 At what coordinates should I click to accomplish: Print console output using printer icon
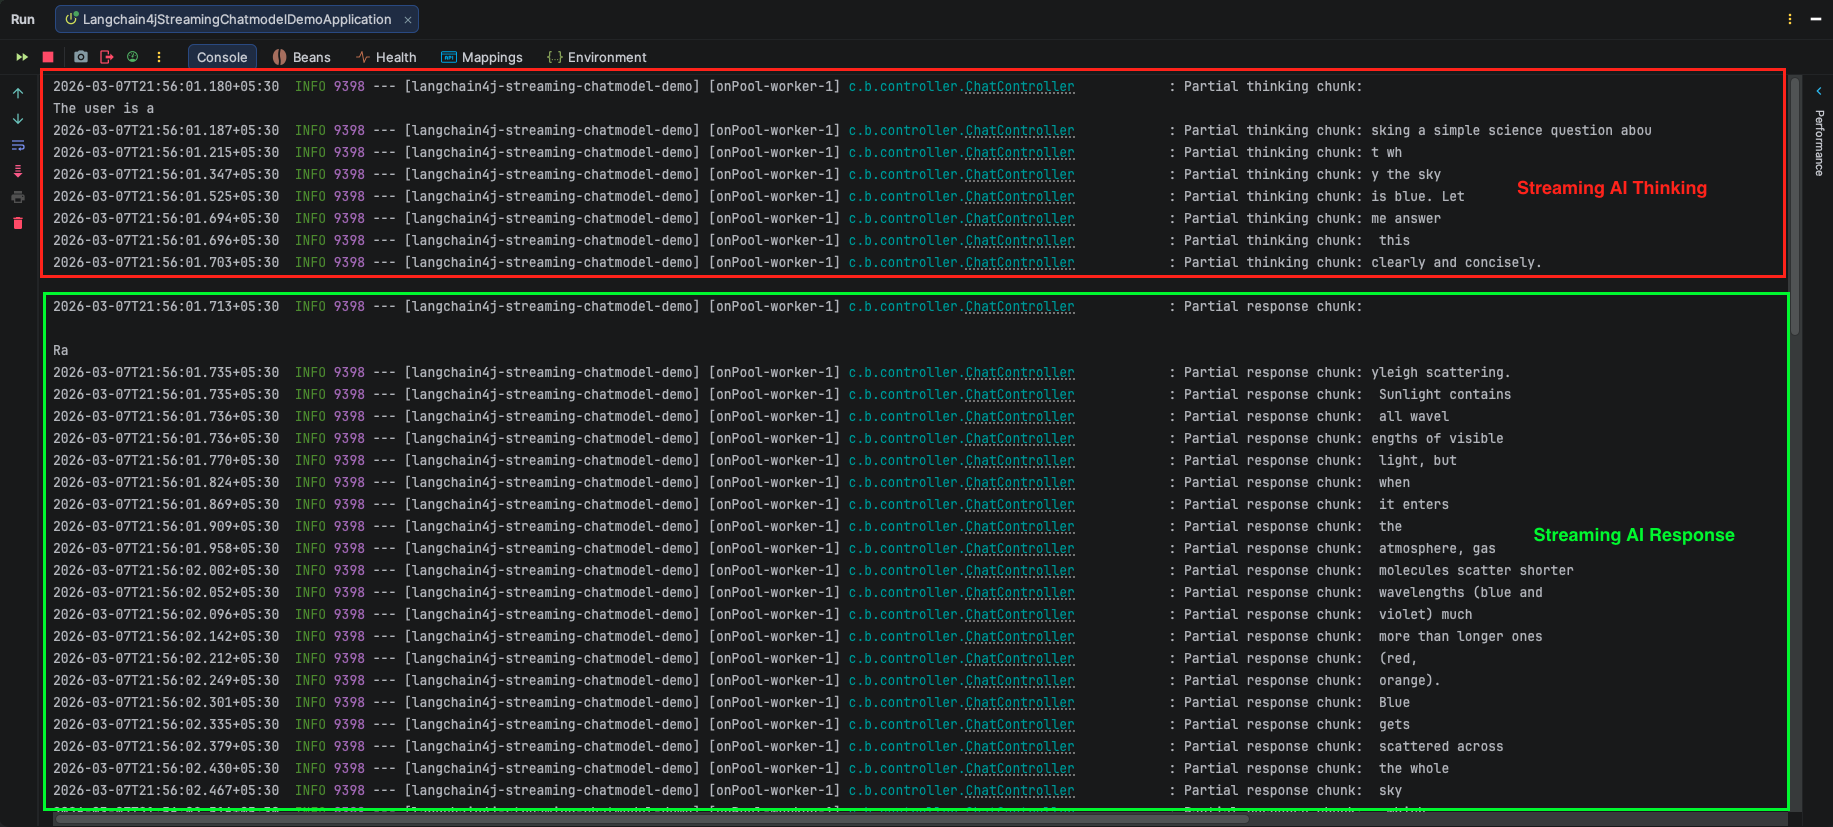pyautogui.click(x=18, y=197)
